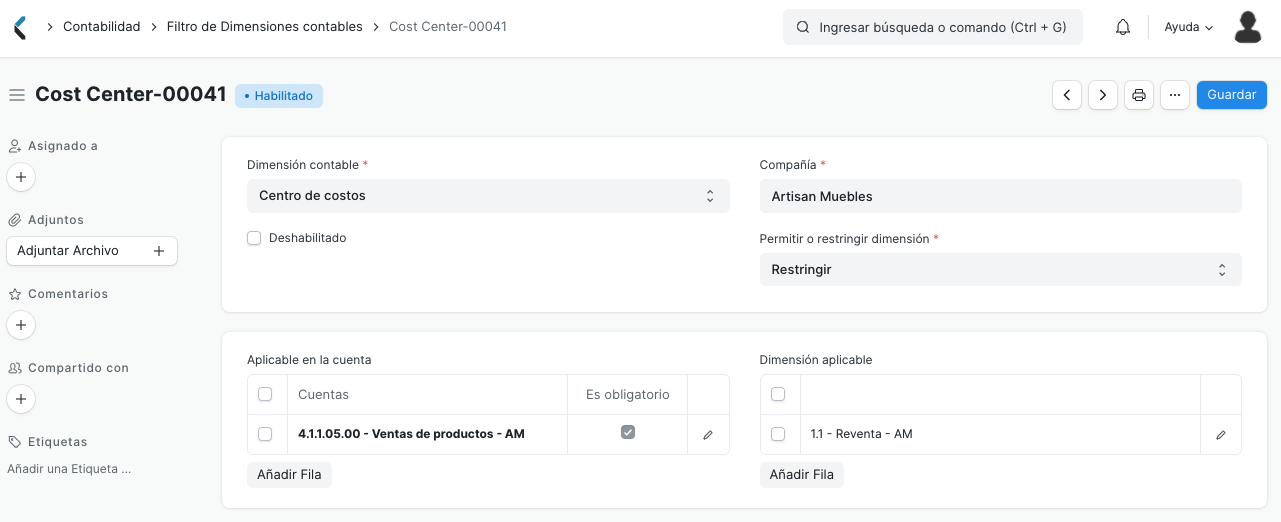Check the Deshabilitado checkbox
This screenshot has height=522, width=1281.
pyautogui.click(x=254, y=238)
